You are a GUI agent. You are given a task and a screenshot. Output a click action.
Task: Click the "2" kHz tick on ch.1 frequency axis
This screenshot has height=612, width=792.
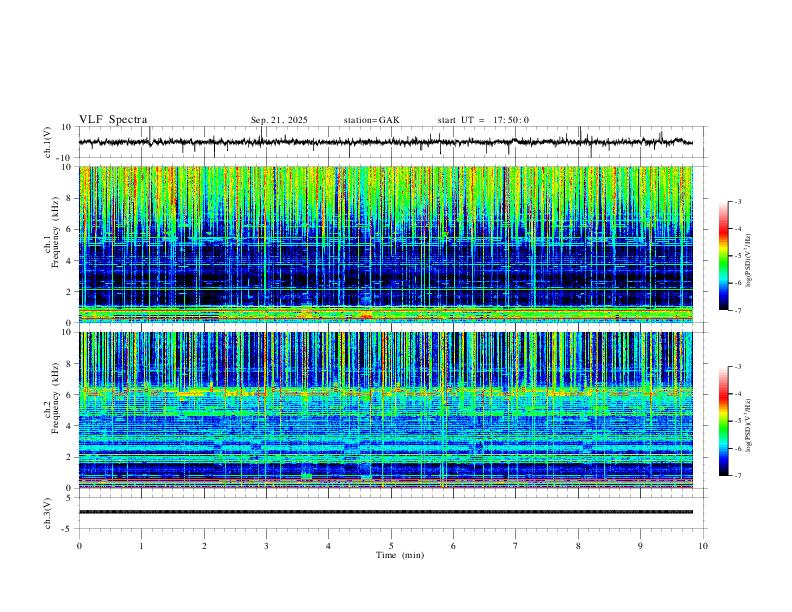point(69,292)
